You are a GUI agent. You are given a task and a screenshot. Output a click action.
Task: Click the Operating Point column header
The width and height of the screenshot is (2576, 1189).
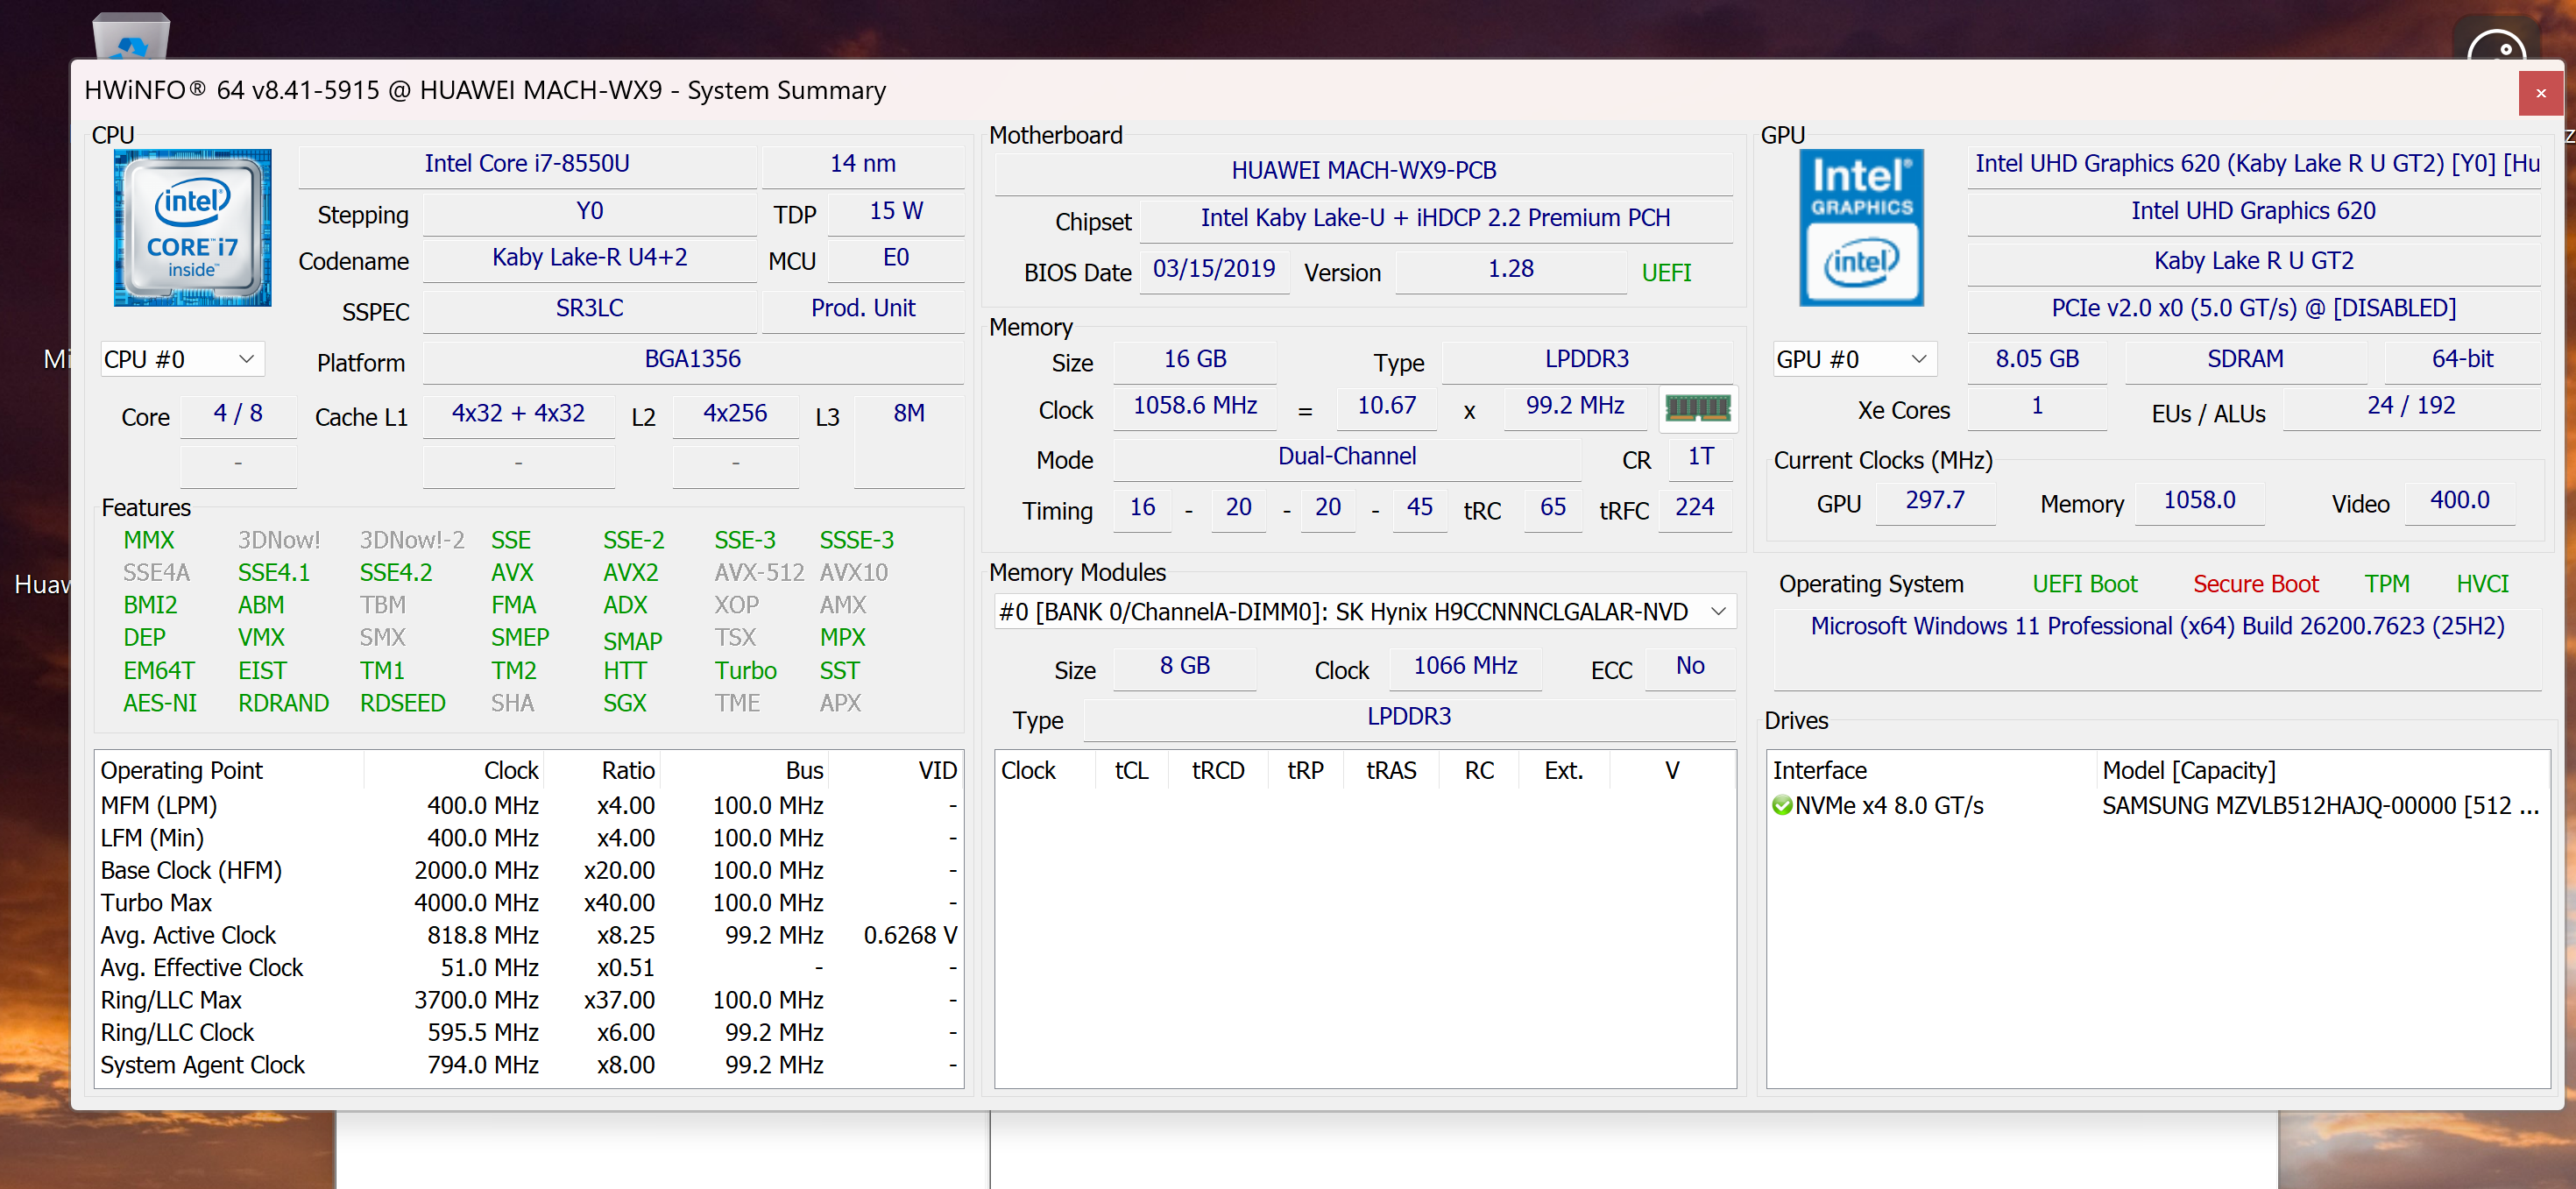coord(230,770)
